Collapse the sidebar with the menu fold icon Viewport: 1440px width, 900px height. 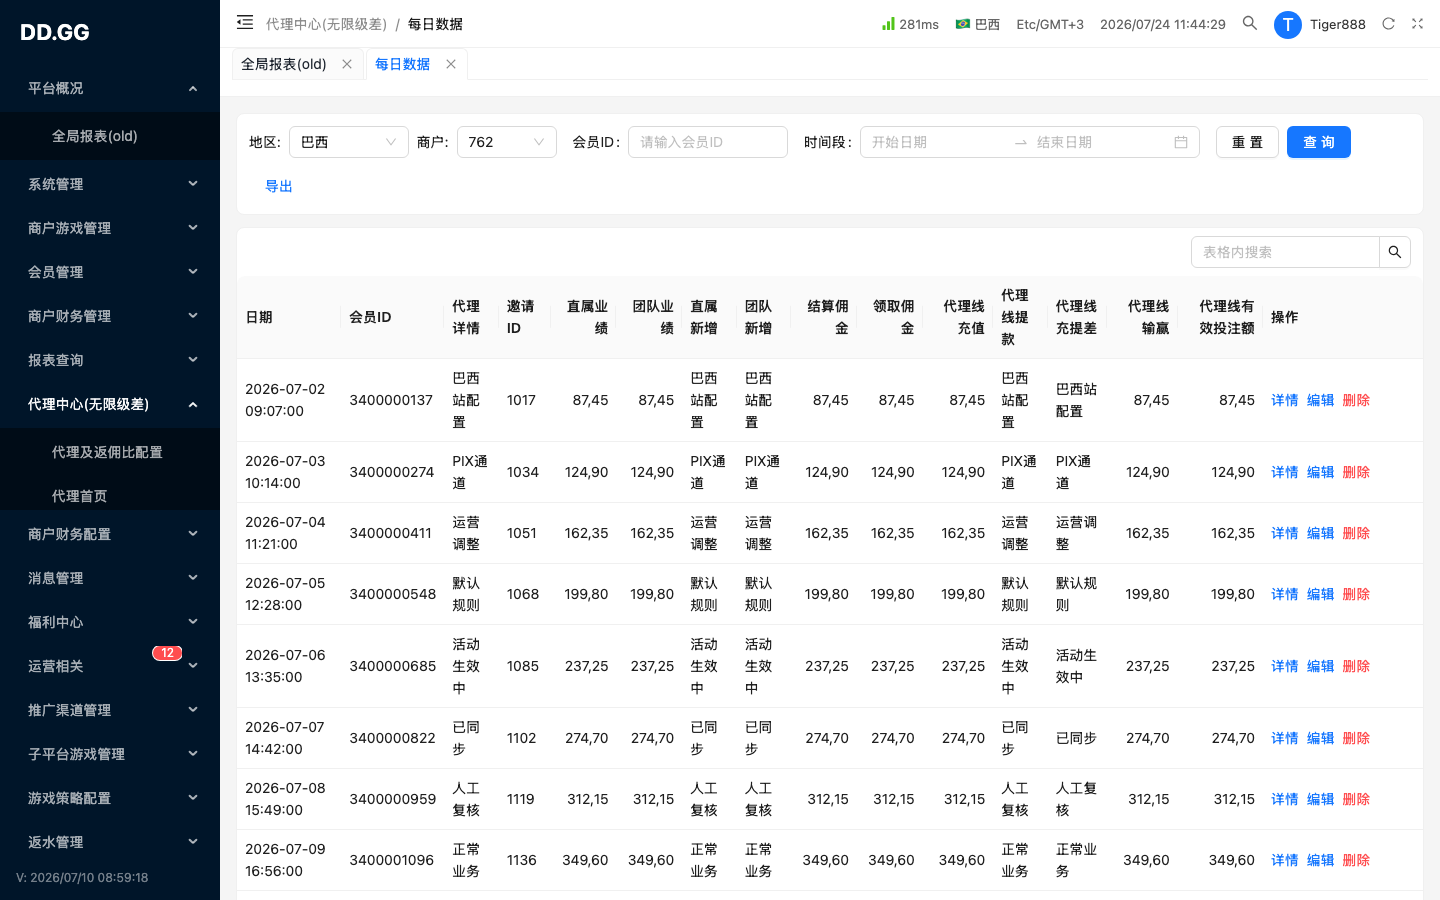point(245,22)
